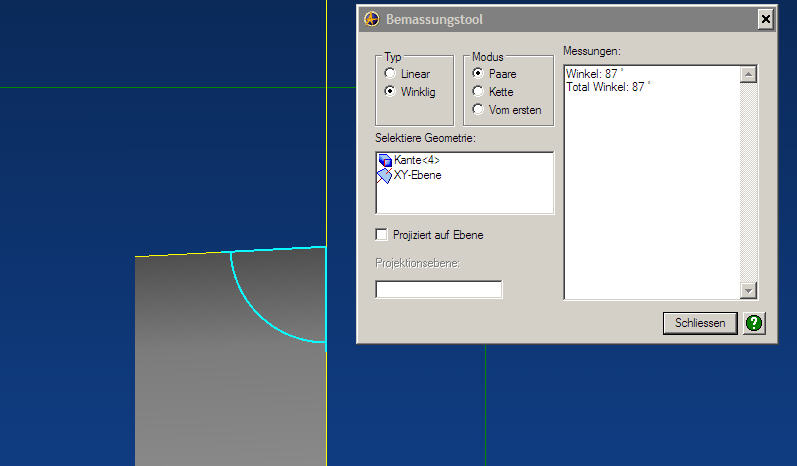The image size is (797, 466).
Task: Open help with the green question mark icon
Action: pyautogui.click(x=754, y=323)
